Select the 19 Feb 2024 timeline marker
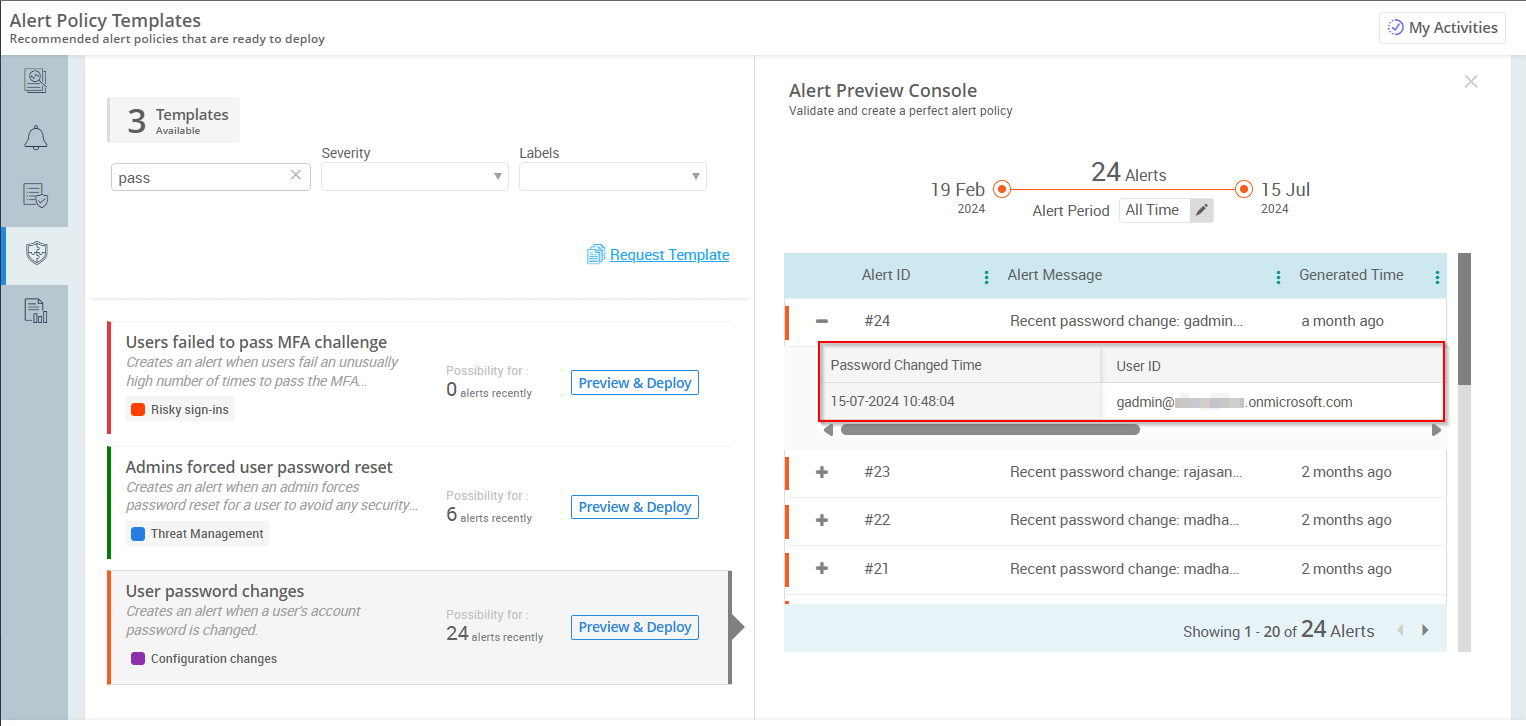 (x=1002, y=188)
